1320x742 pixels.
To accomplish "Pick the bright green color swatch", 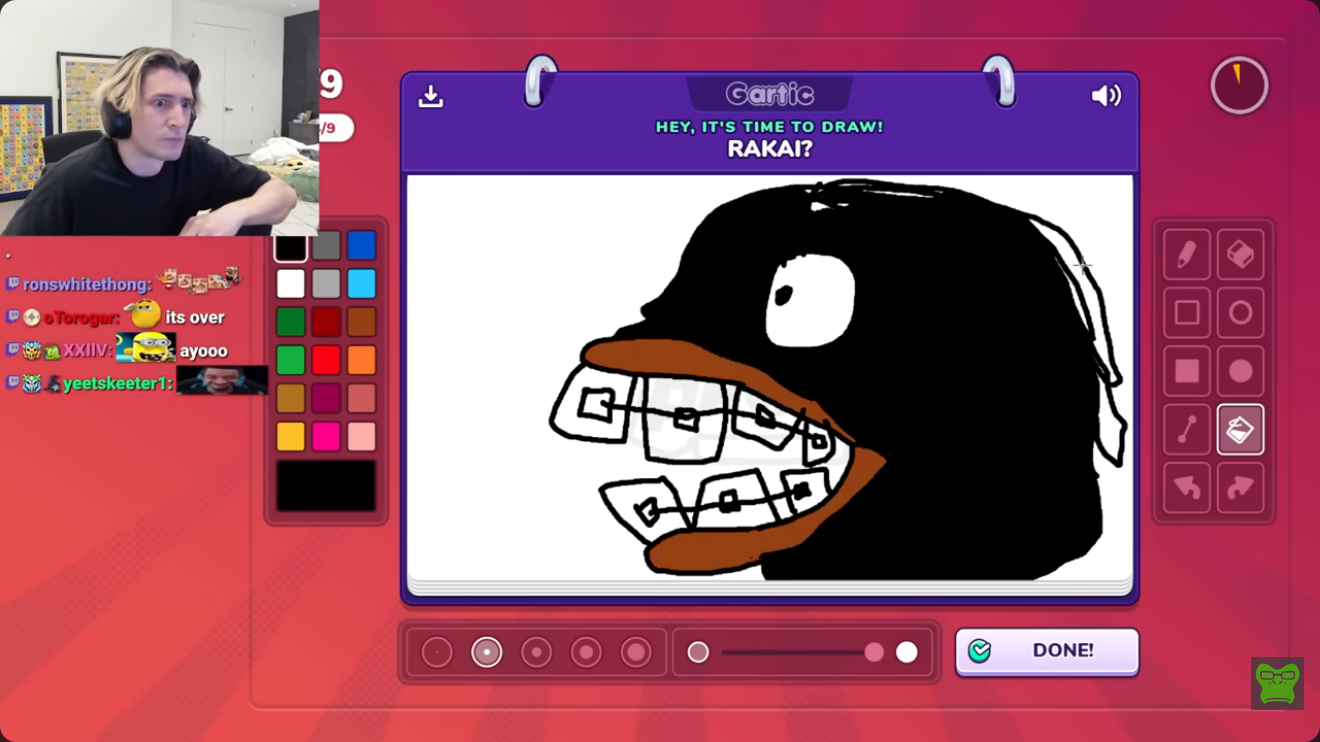I will tap(291, 360).
